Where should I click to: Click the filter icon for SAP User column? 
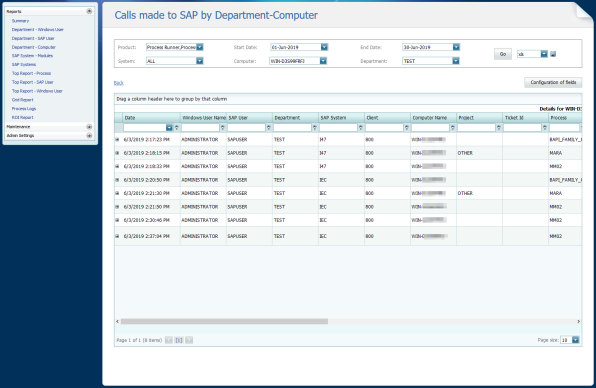(269, 128)
